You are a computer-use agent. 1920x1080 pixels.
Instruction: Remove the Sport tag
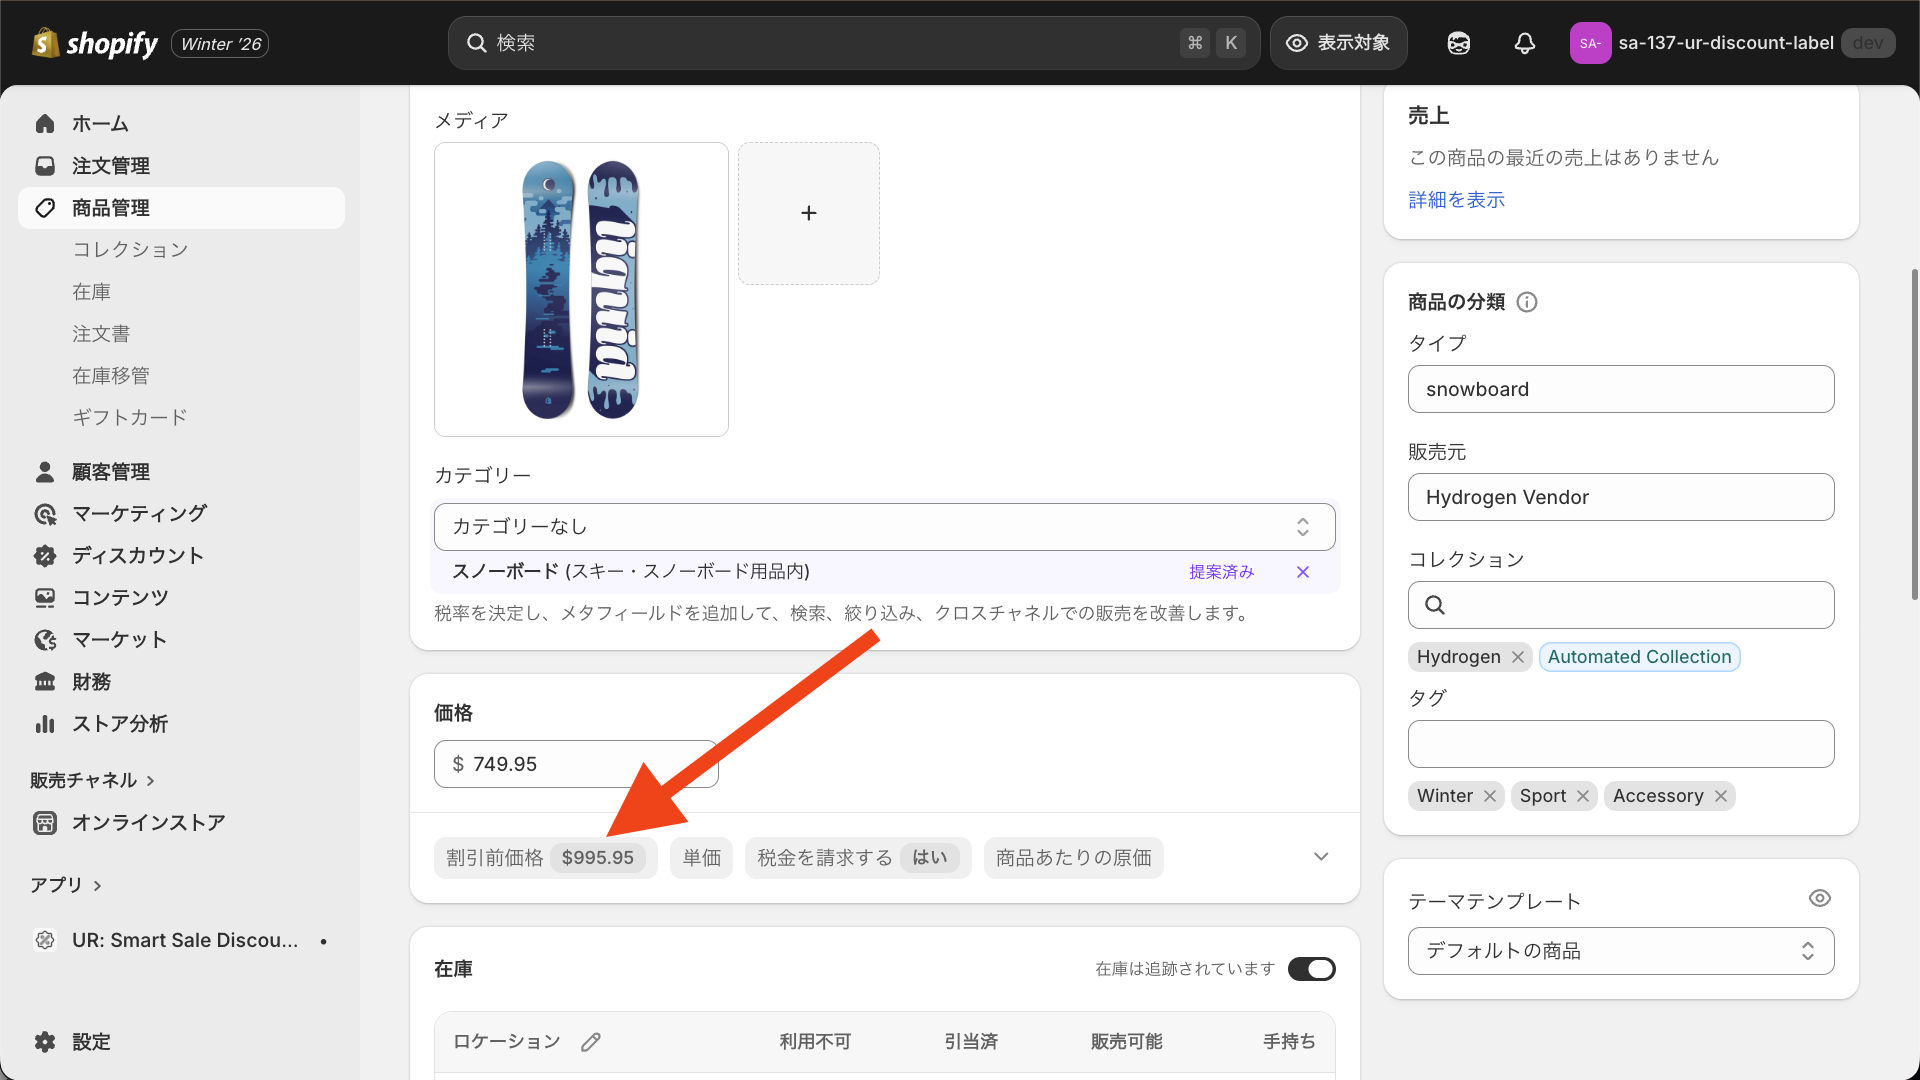tap(1583, 796)
